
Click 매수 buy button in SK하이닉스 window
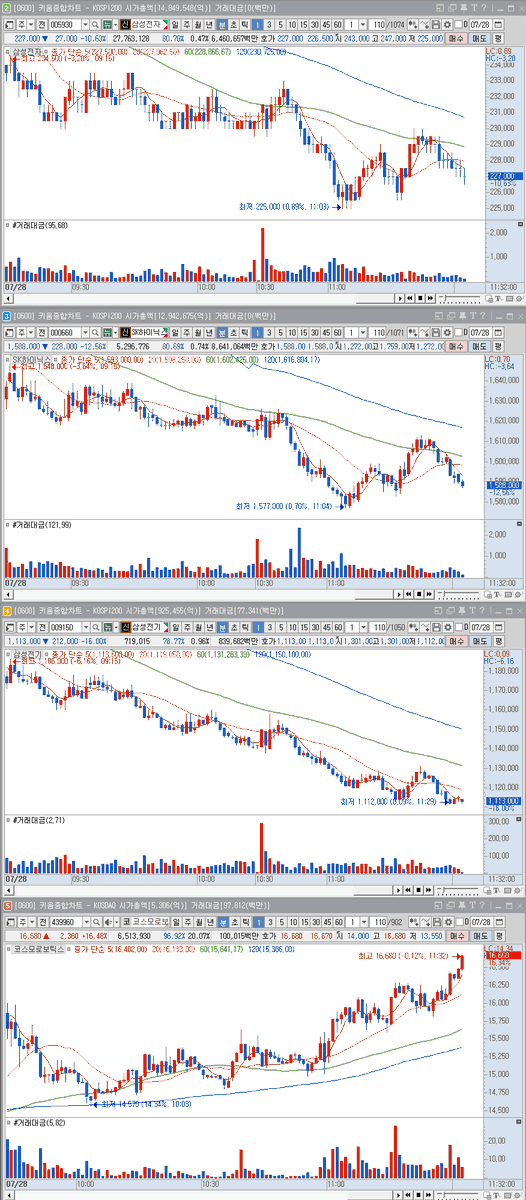(x=455, y=346)
